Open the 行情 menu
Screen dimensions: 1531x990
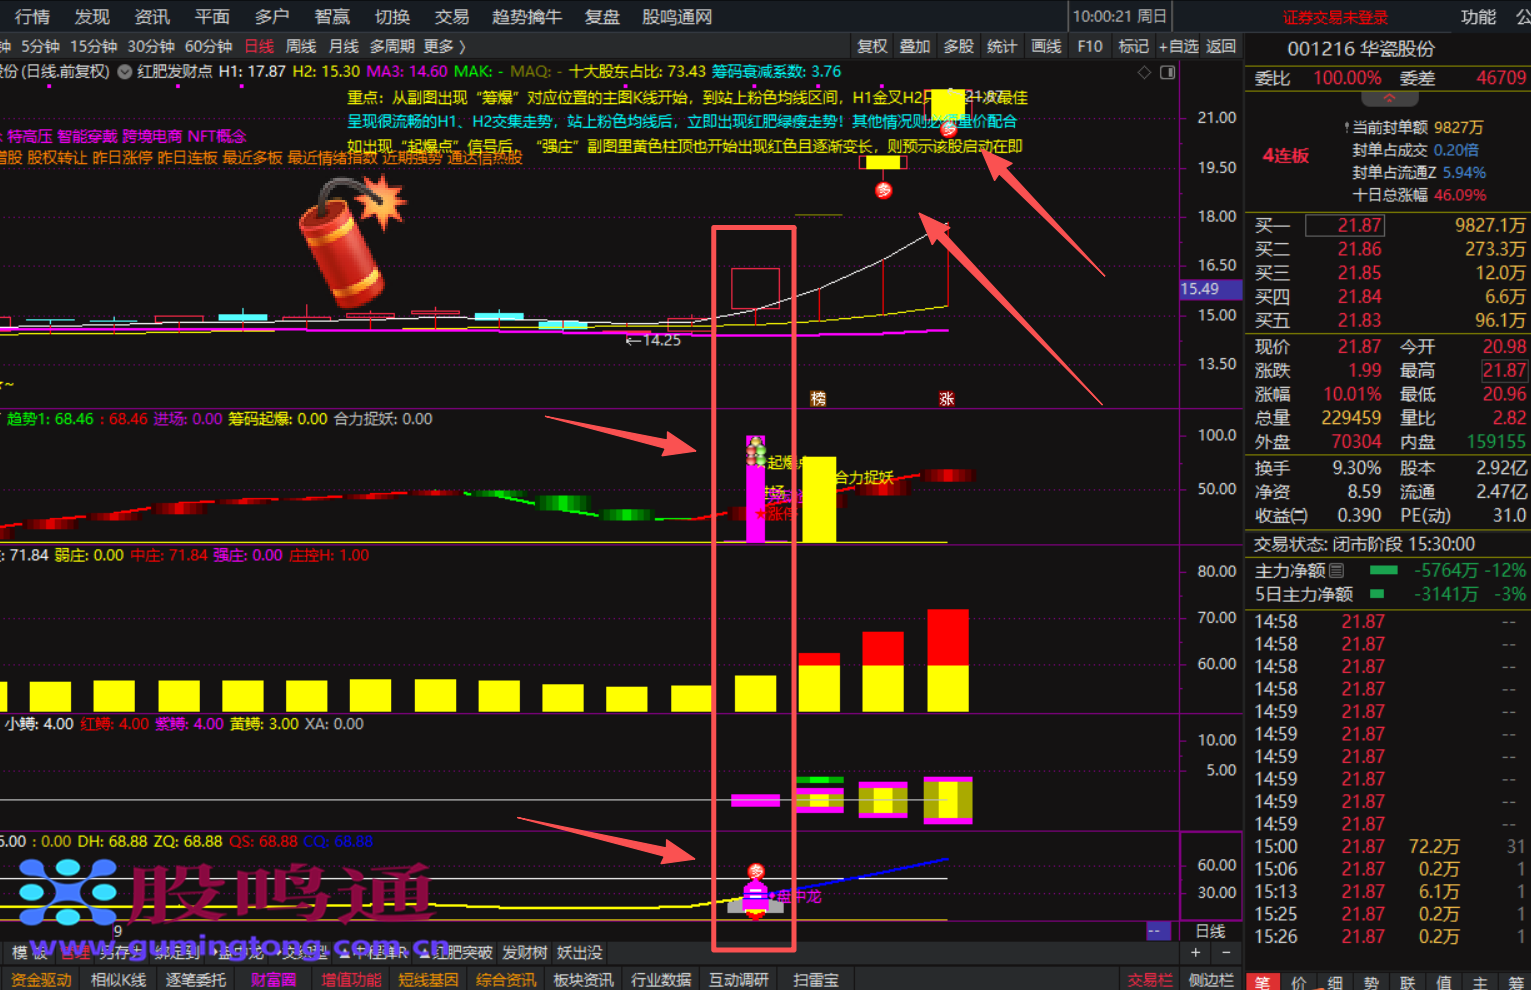pos(32,17)
